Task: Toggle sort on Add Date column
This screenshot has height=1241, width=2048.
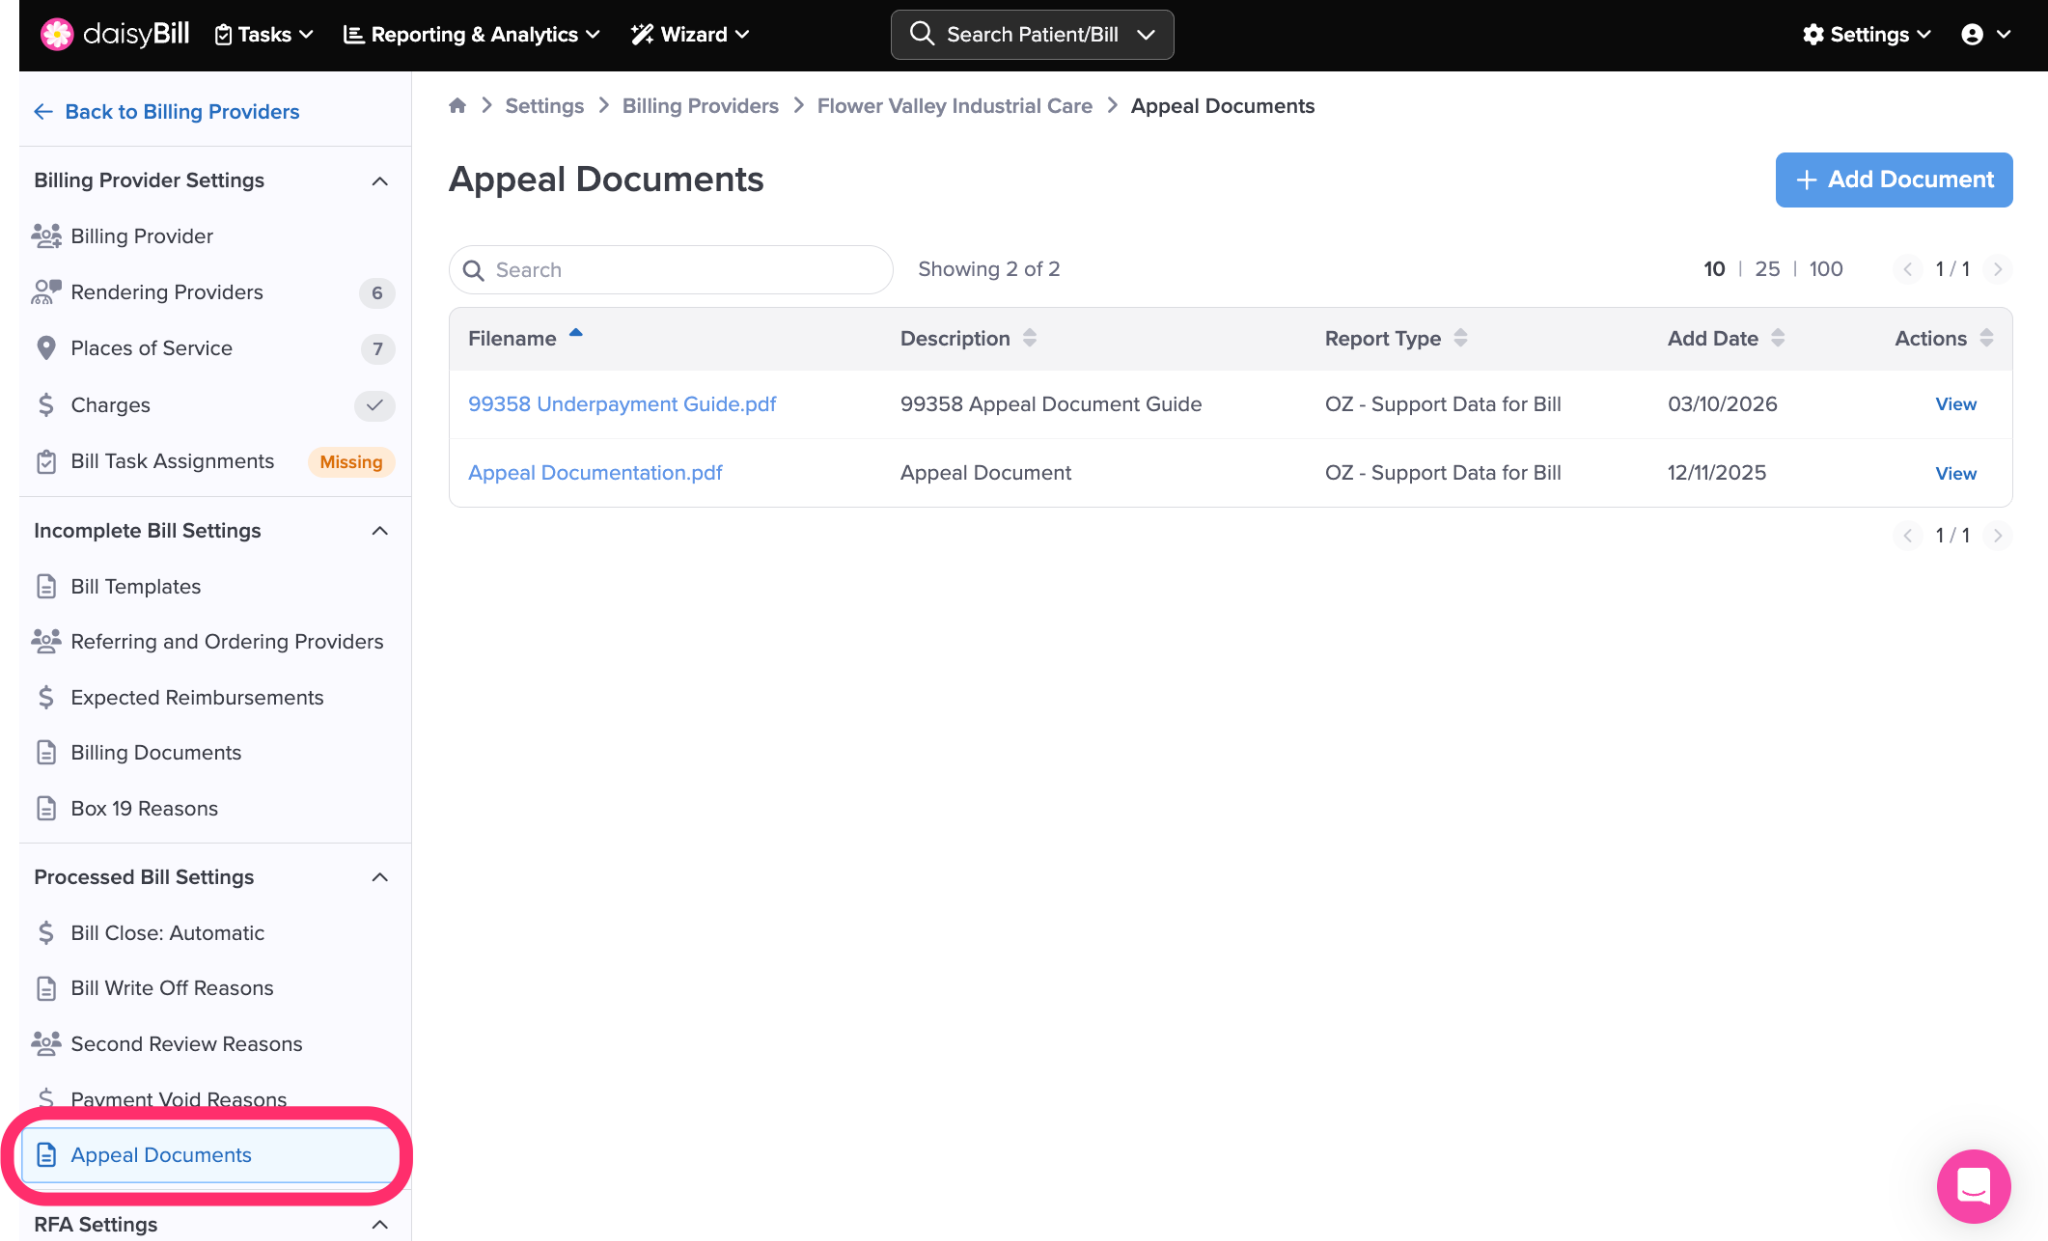Action: (x=1777, y=338)
